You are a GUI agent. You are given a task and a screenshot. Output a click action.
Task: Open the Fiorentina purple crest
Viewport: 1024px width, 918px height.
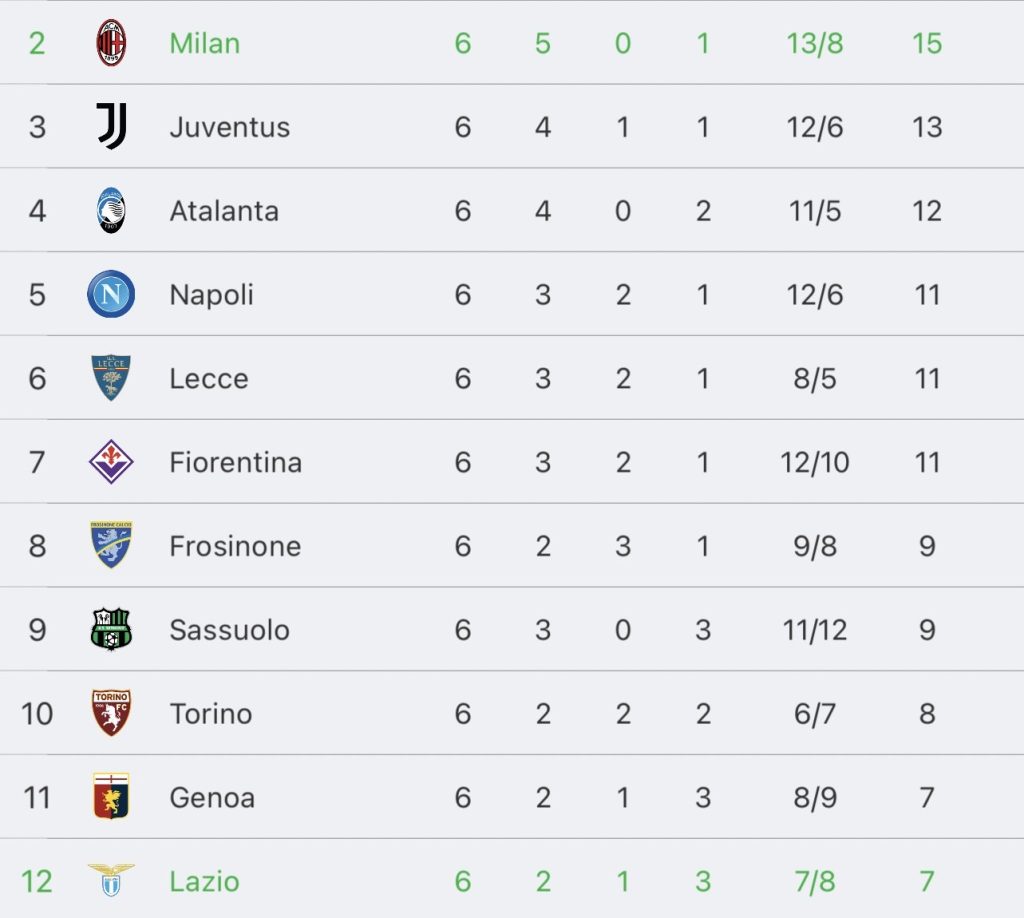(111, 462)
